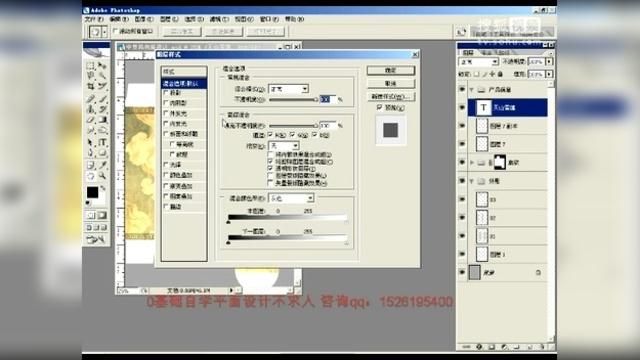This screenshot has width=640, height=360.
Task: Select the Healing Brush tool
Action: click(x=90, y=98)
